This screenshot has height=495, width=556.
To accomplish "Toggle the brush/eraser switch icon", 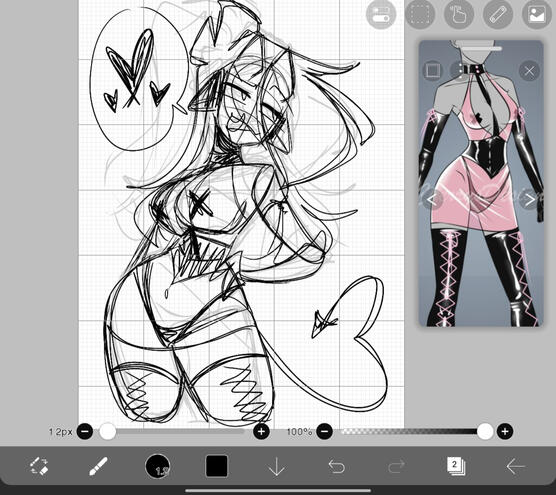I will pos(39,466).
